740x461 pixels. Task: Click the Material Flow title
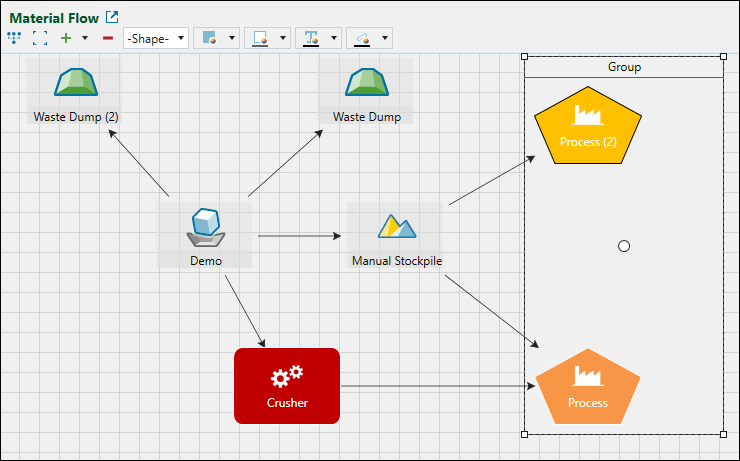click(x=54, y=18)
